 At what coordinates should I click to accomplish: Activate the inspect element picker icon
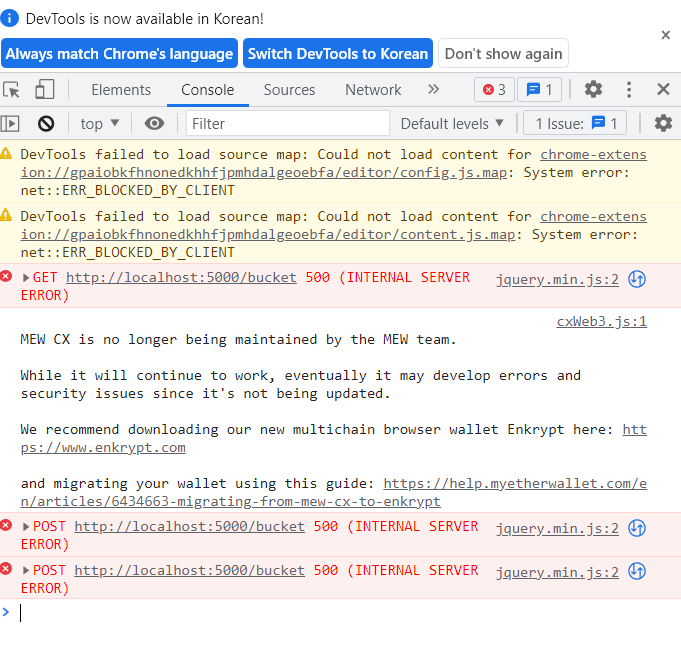11,90
